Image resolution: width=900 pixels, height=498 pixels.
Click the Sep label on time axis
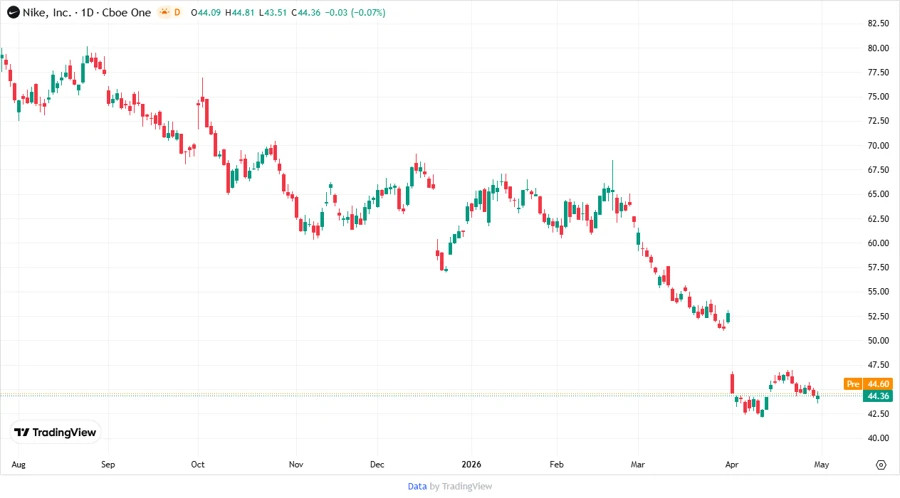108,464
